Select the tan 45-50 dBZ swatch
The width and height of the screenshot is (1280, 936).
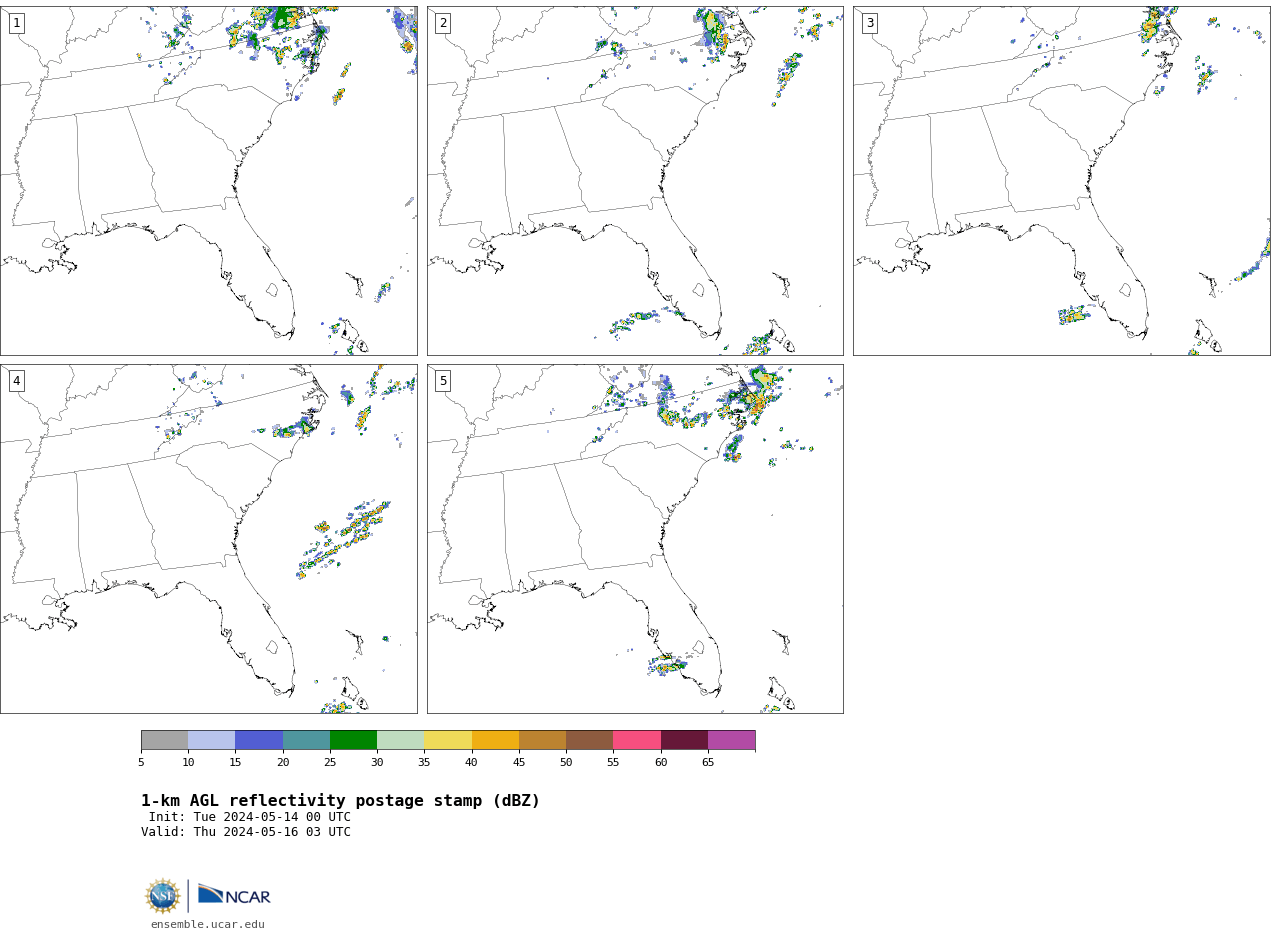click(542, 740)
